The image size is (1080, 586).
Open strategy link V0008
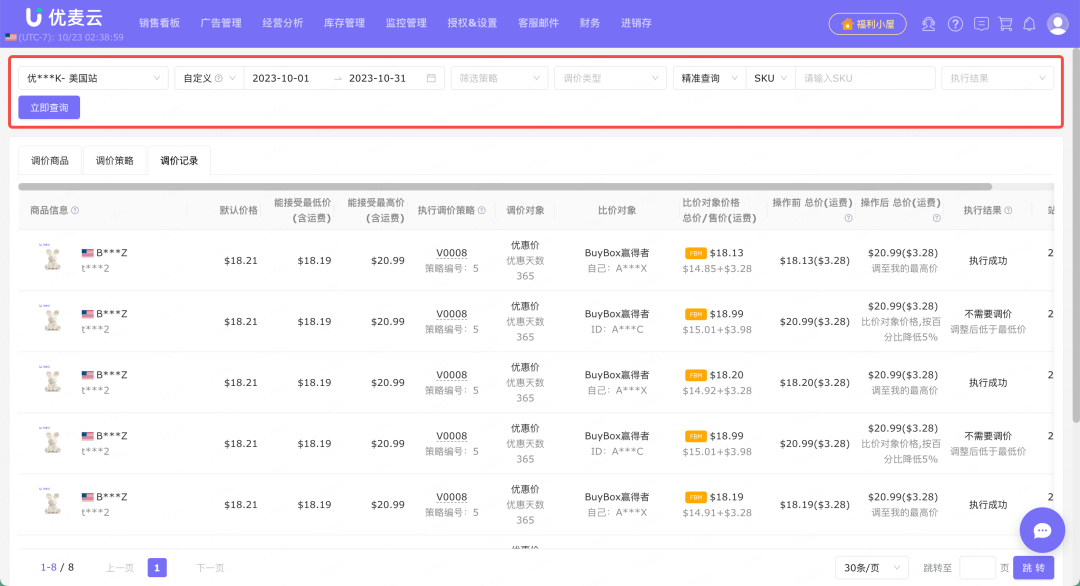450,250
